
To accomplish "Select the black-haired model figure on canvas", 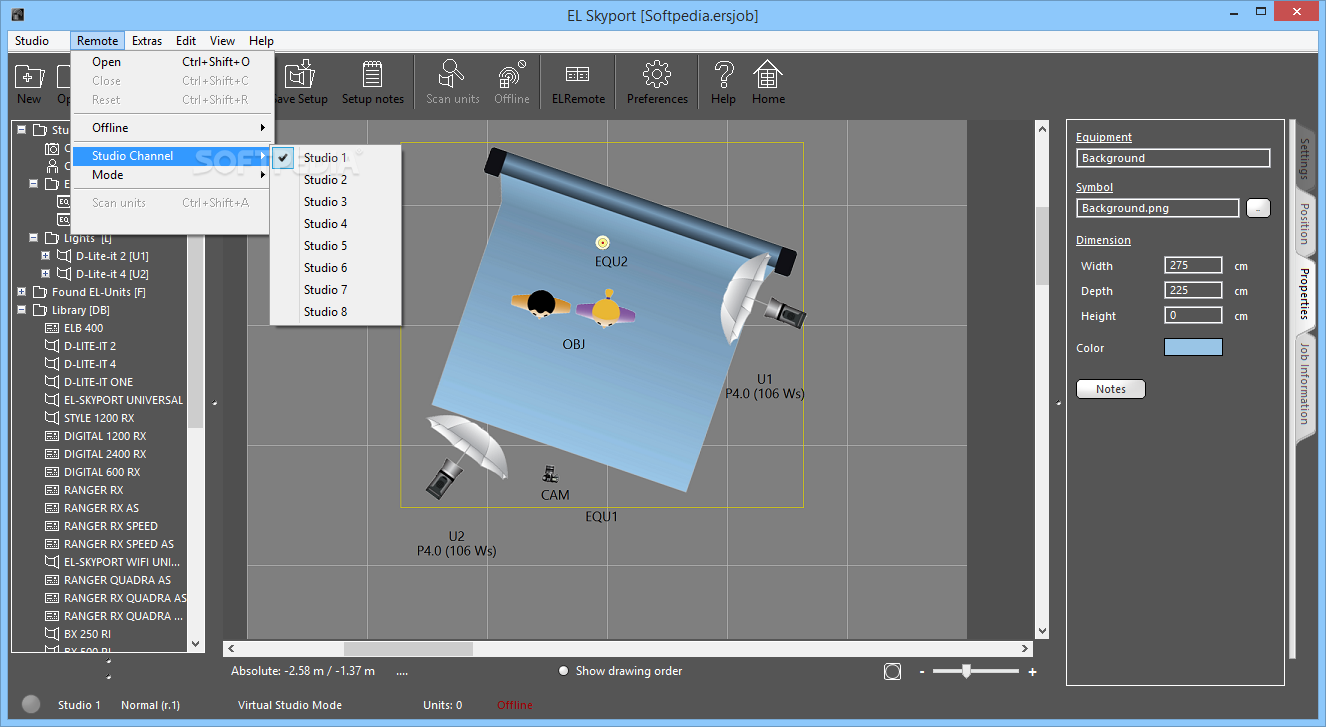I will pos(541,304).
